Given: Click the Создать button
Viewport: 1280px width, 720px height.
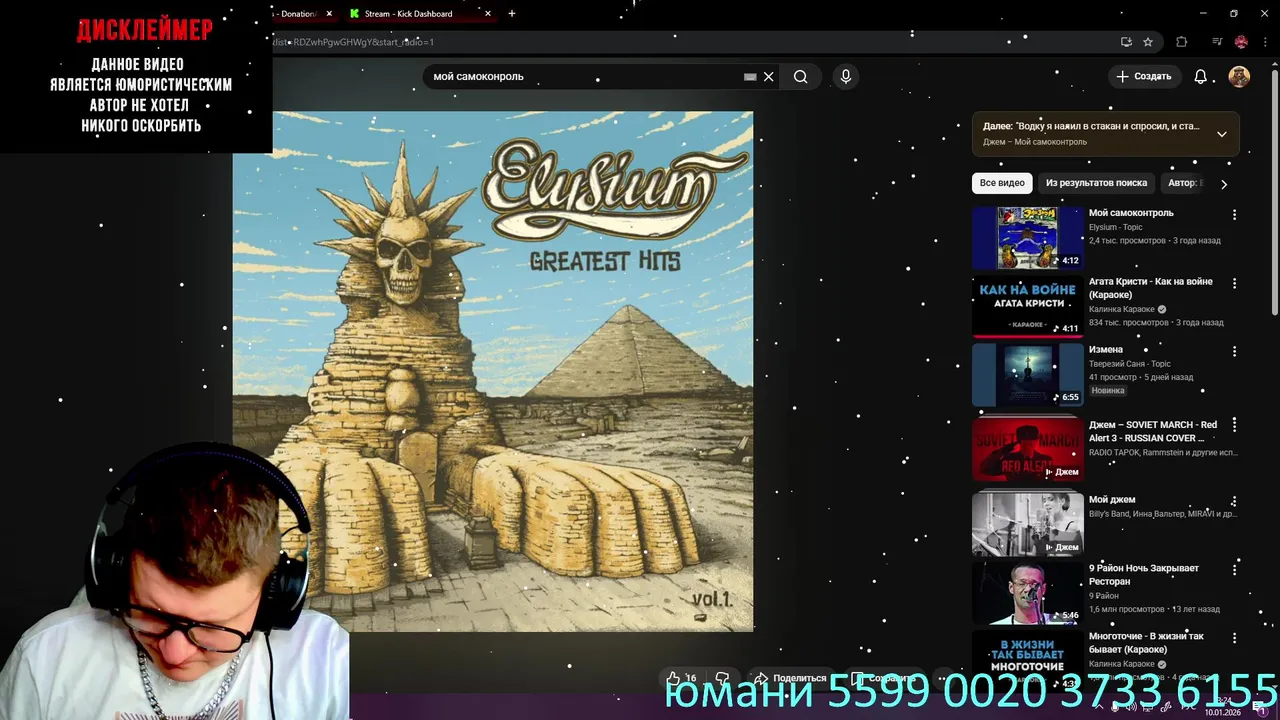Looking at the screenshot, I should 1143,77.
